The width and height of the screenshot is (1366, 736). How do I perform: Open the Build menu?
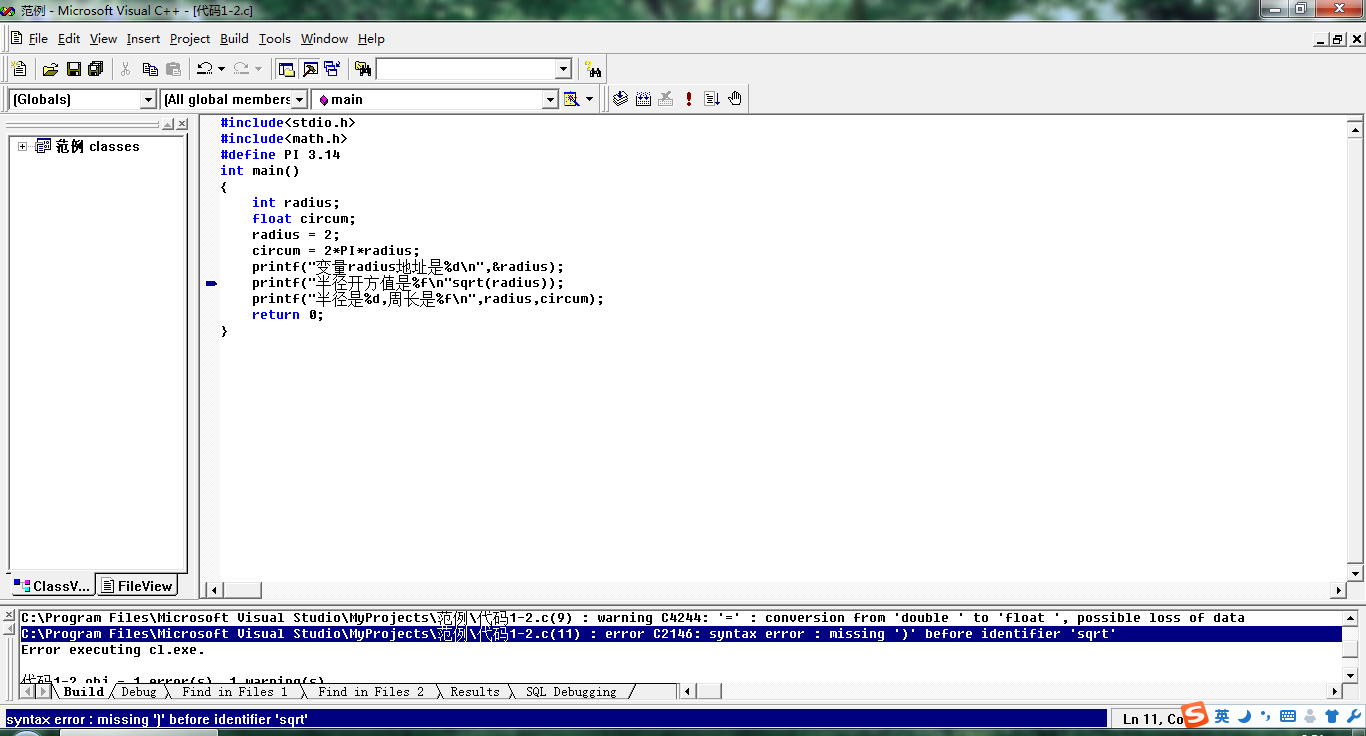[234, 38]
